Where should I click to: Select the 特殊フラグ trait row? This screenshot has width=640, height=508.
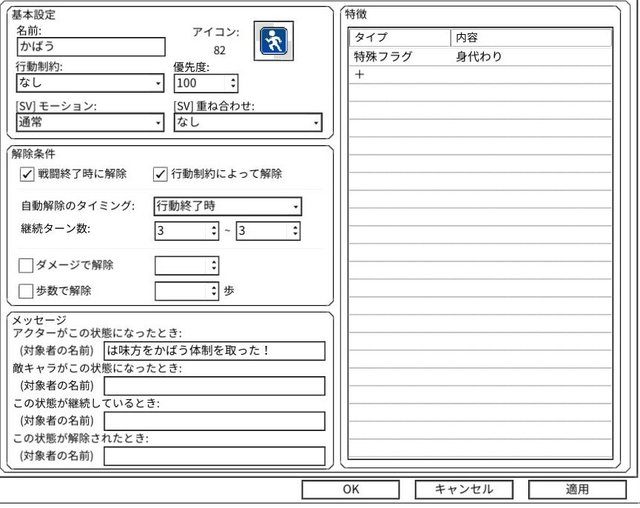[x=480, y=57]
